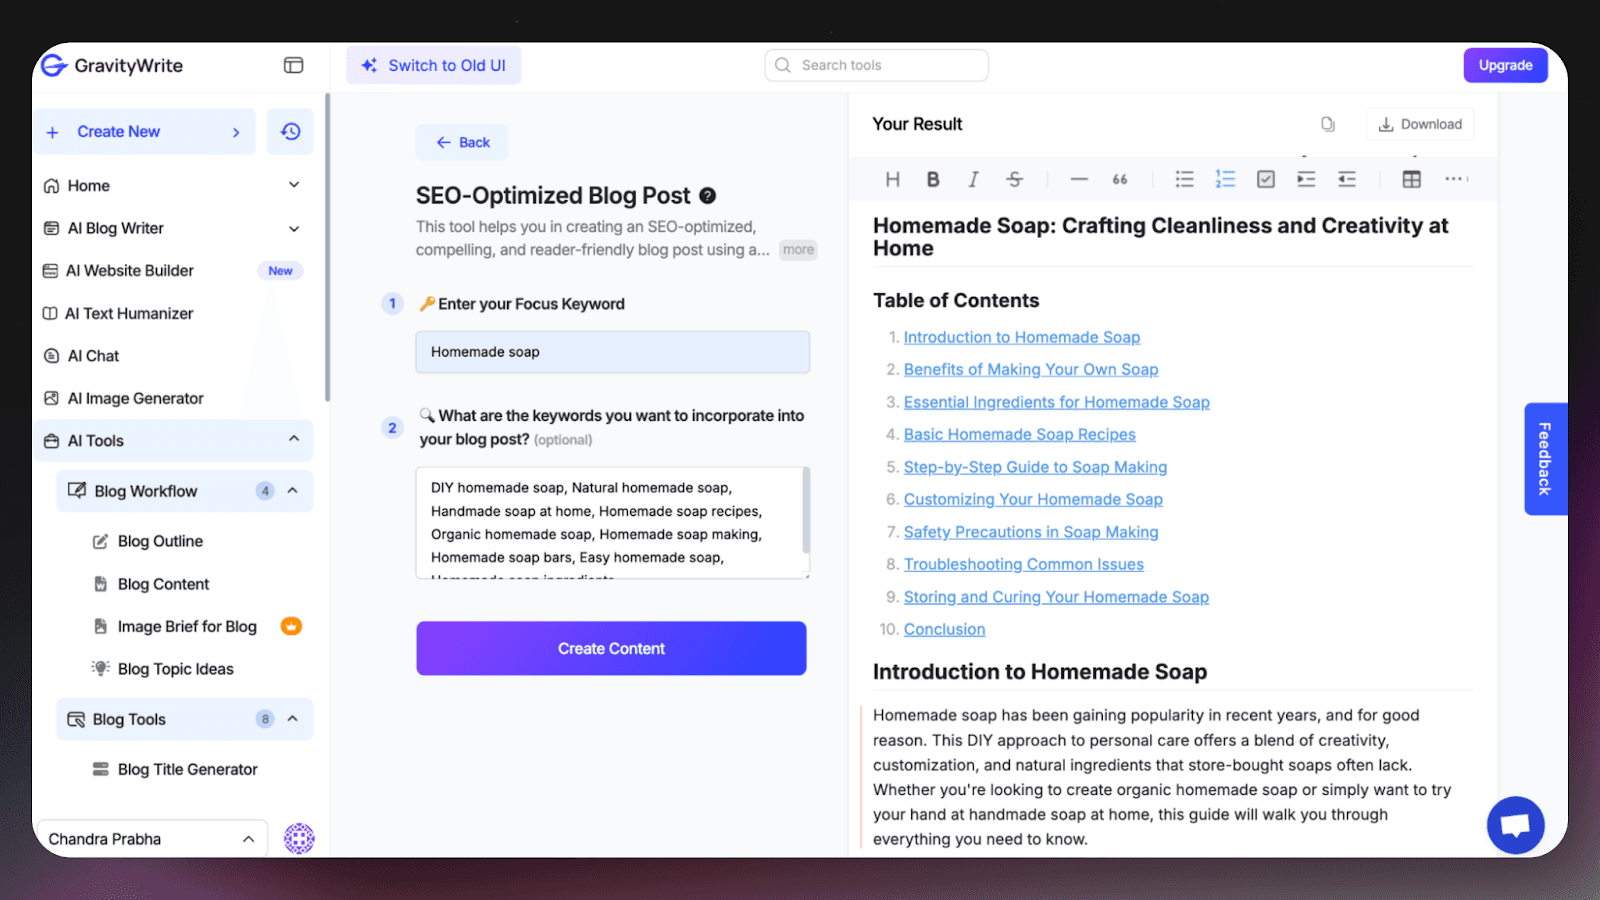This screenshot has width=1600, height=900.
Task: Open history icon beside Create New
Action: (290, 132)
